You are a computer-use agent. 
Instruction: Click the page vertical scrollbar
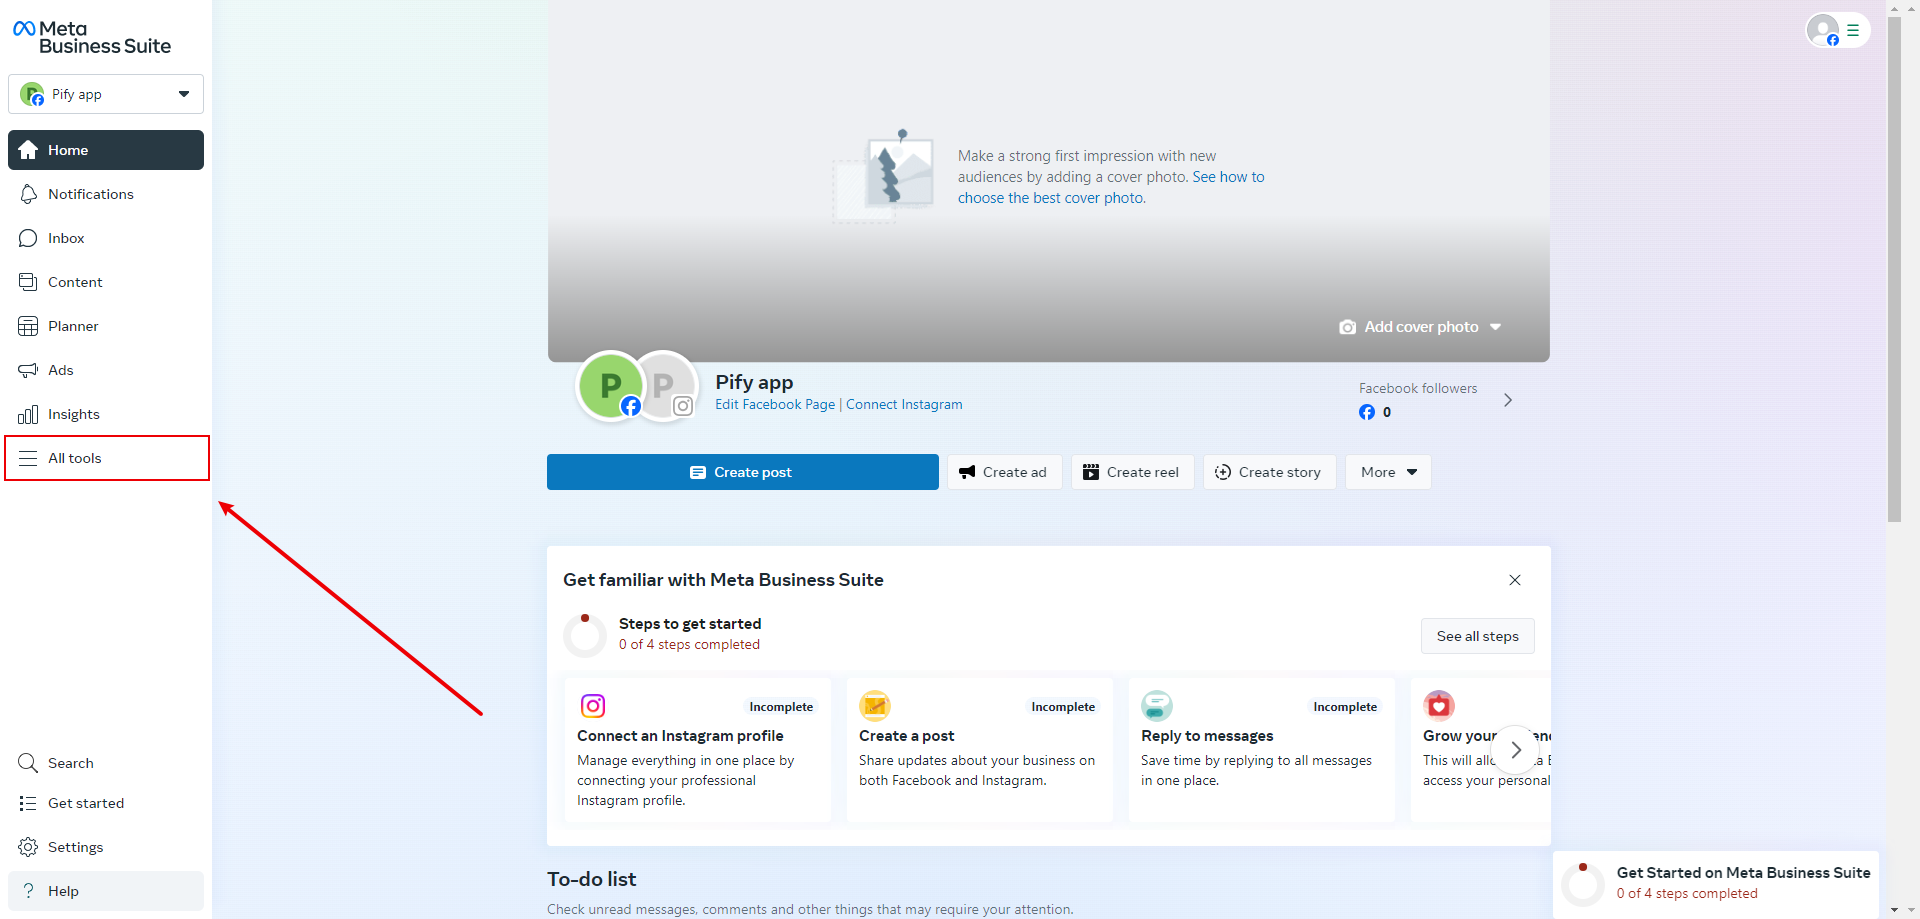(x=1894, y=270)
